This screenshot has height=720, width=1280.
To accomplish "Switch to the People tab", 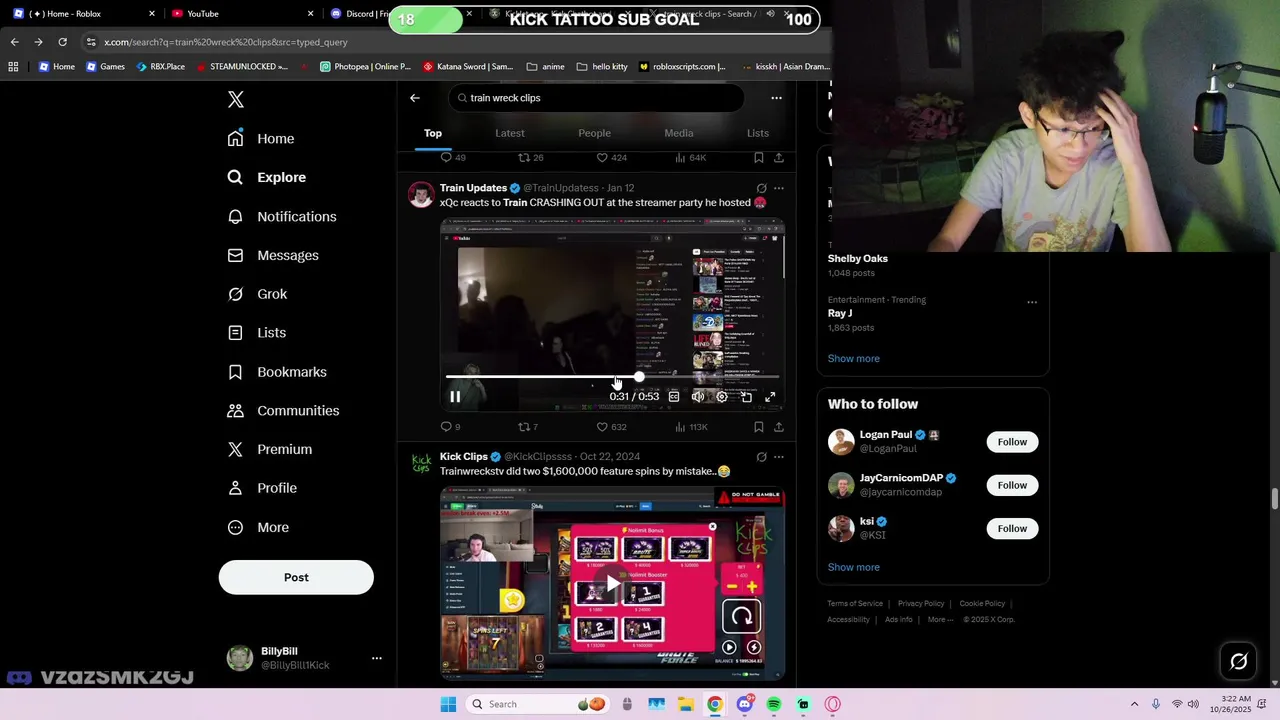I will pos(594,133).
